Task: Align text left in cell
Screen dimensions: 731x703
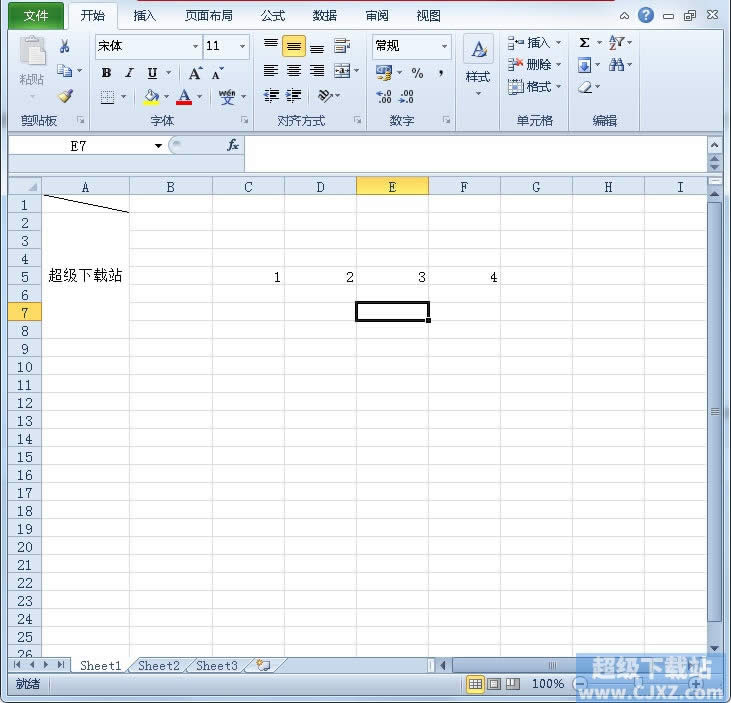Action: tap(271, 71)
